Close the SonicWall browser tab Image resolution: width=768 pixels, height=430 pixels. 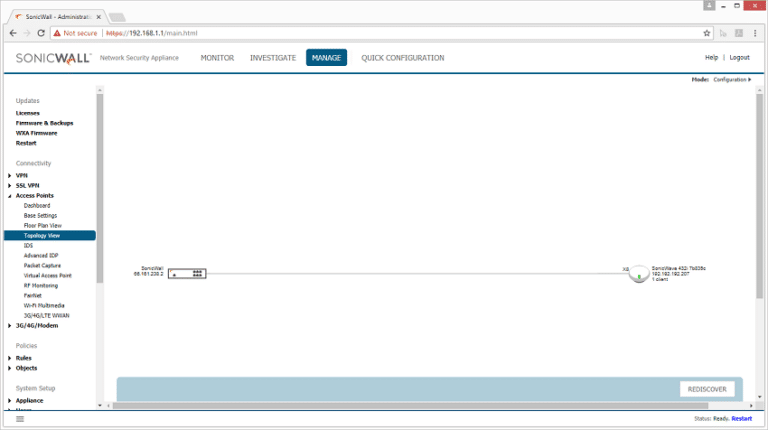click(x=98, y=17)
